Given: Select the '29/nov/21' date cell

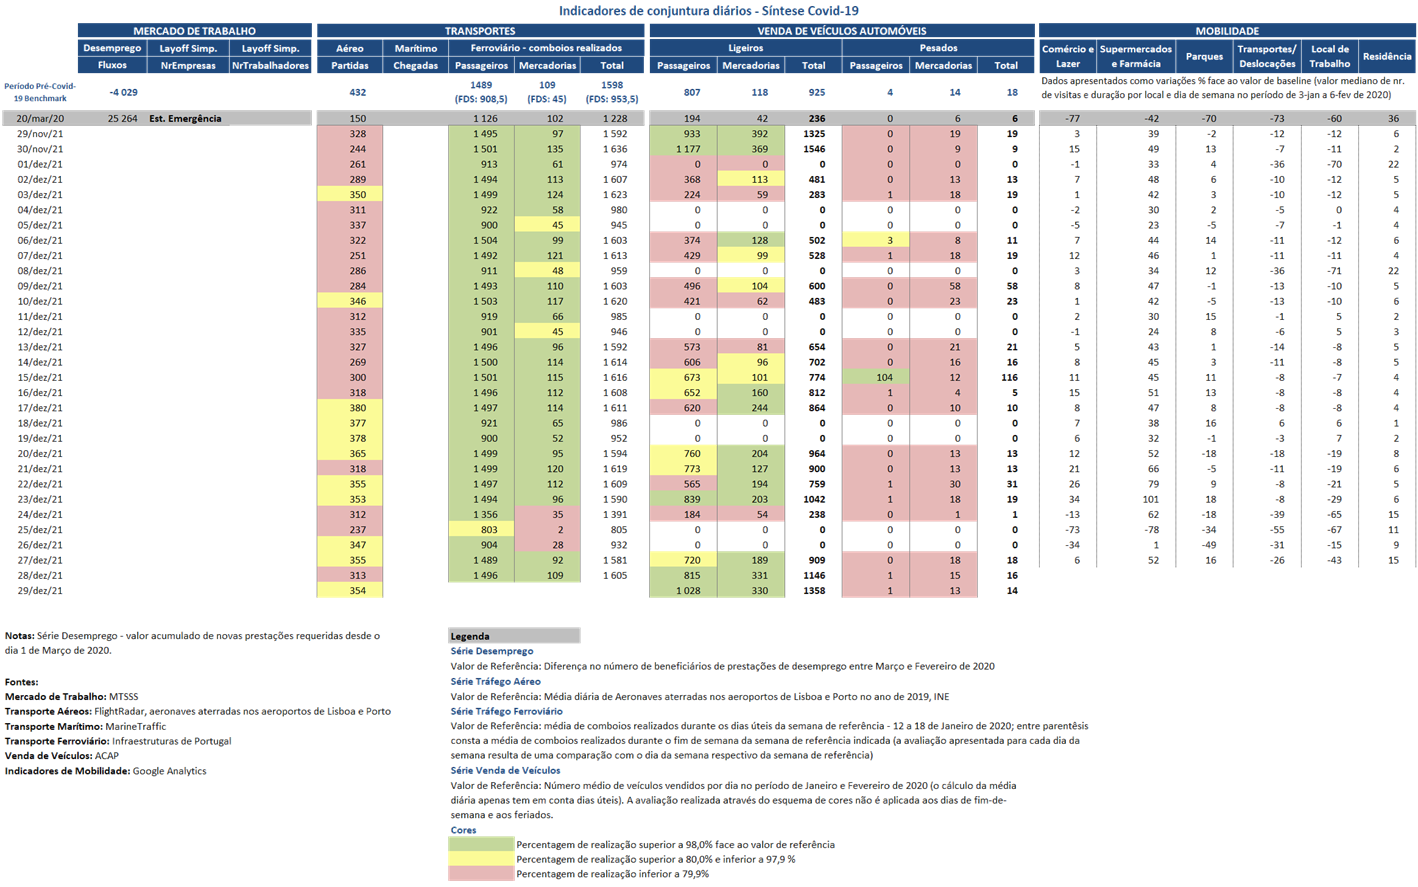Looking at the screenshot, I should [x=40, y=133].
